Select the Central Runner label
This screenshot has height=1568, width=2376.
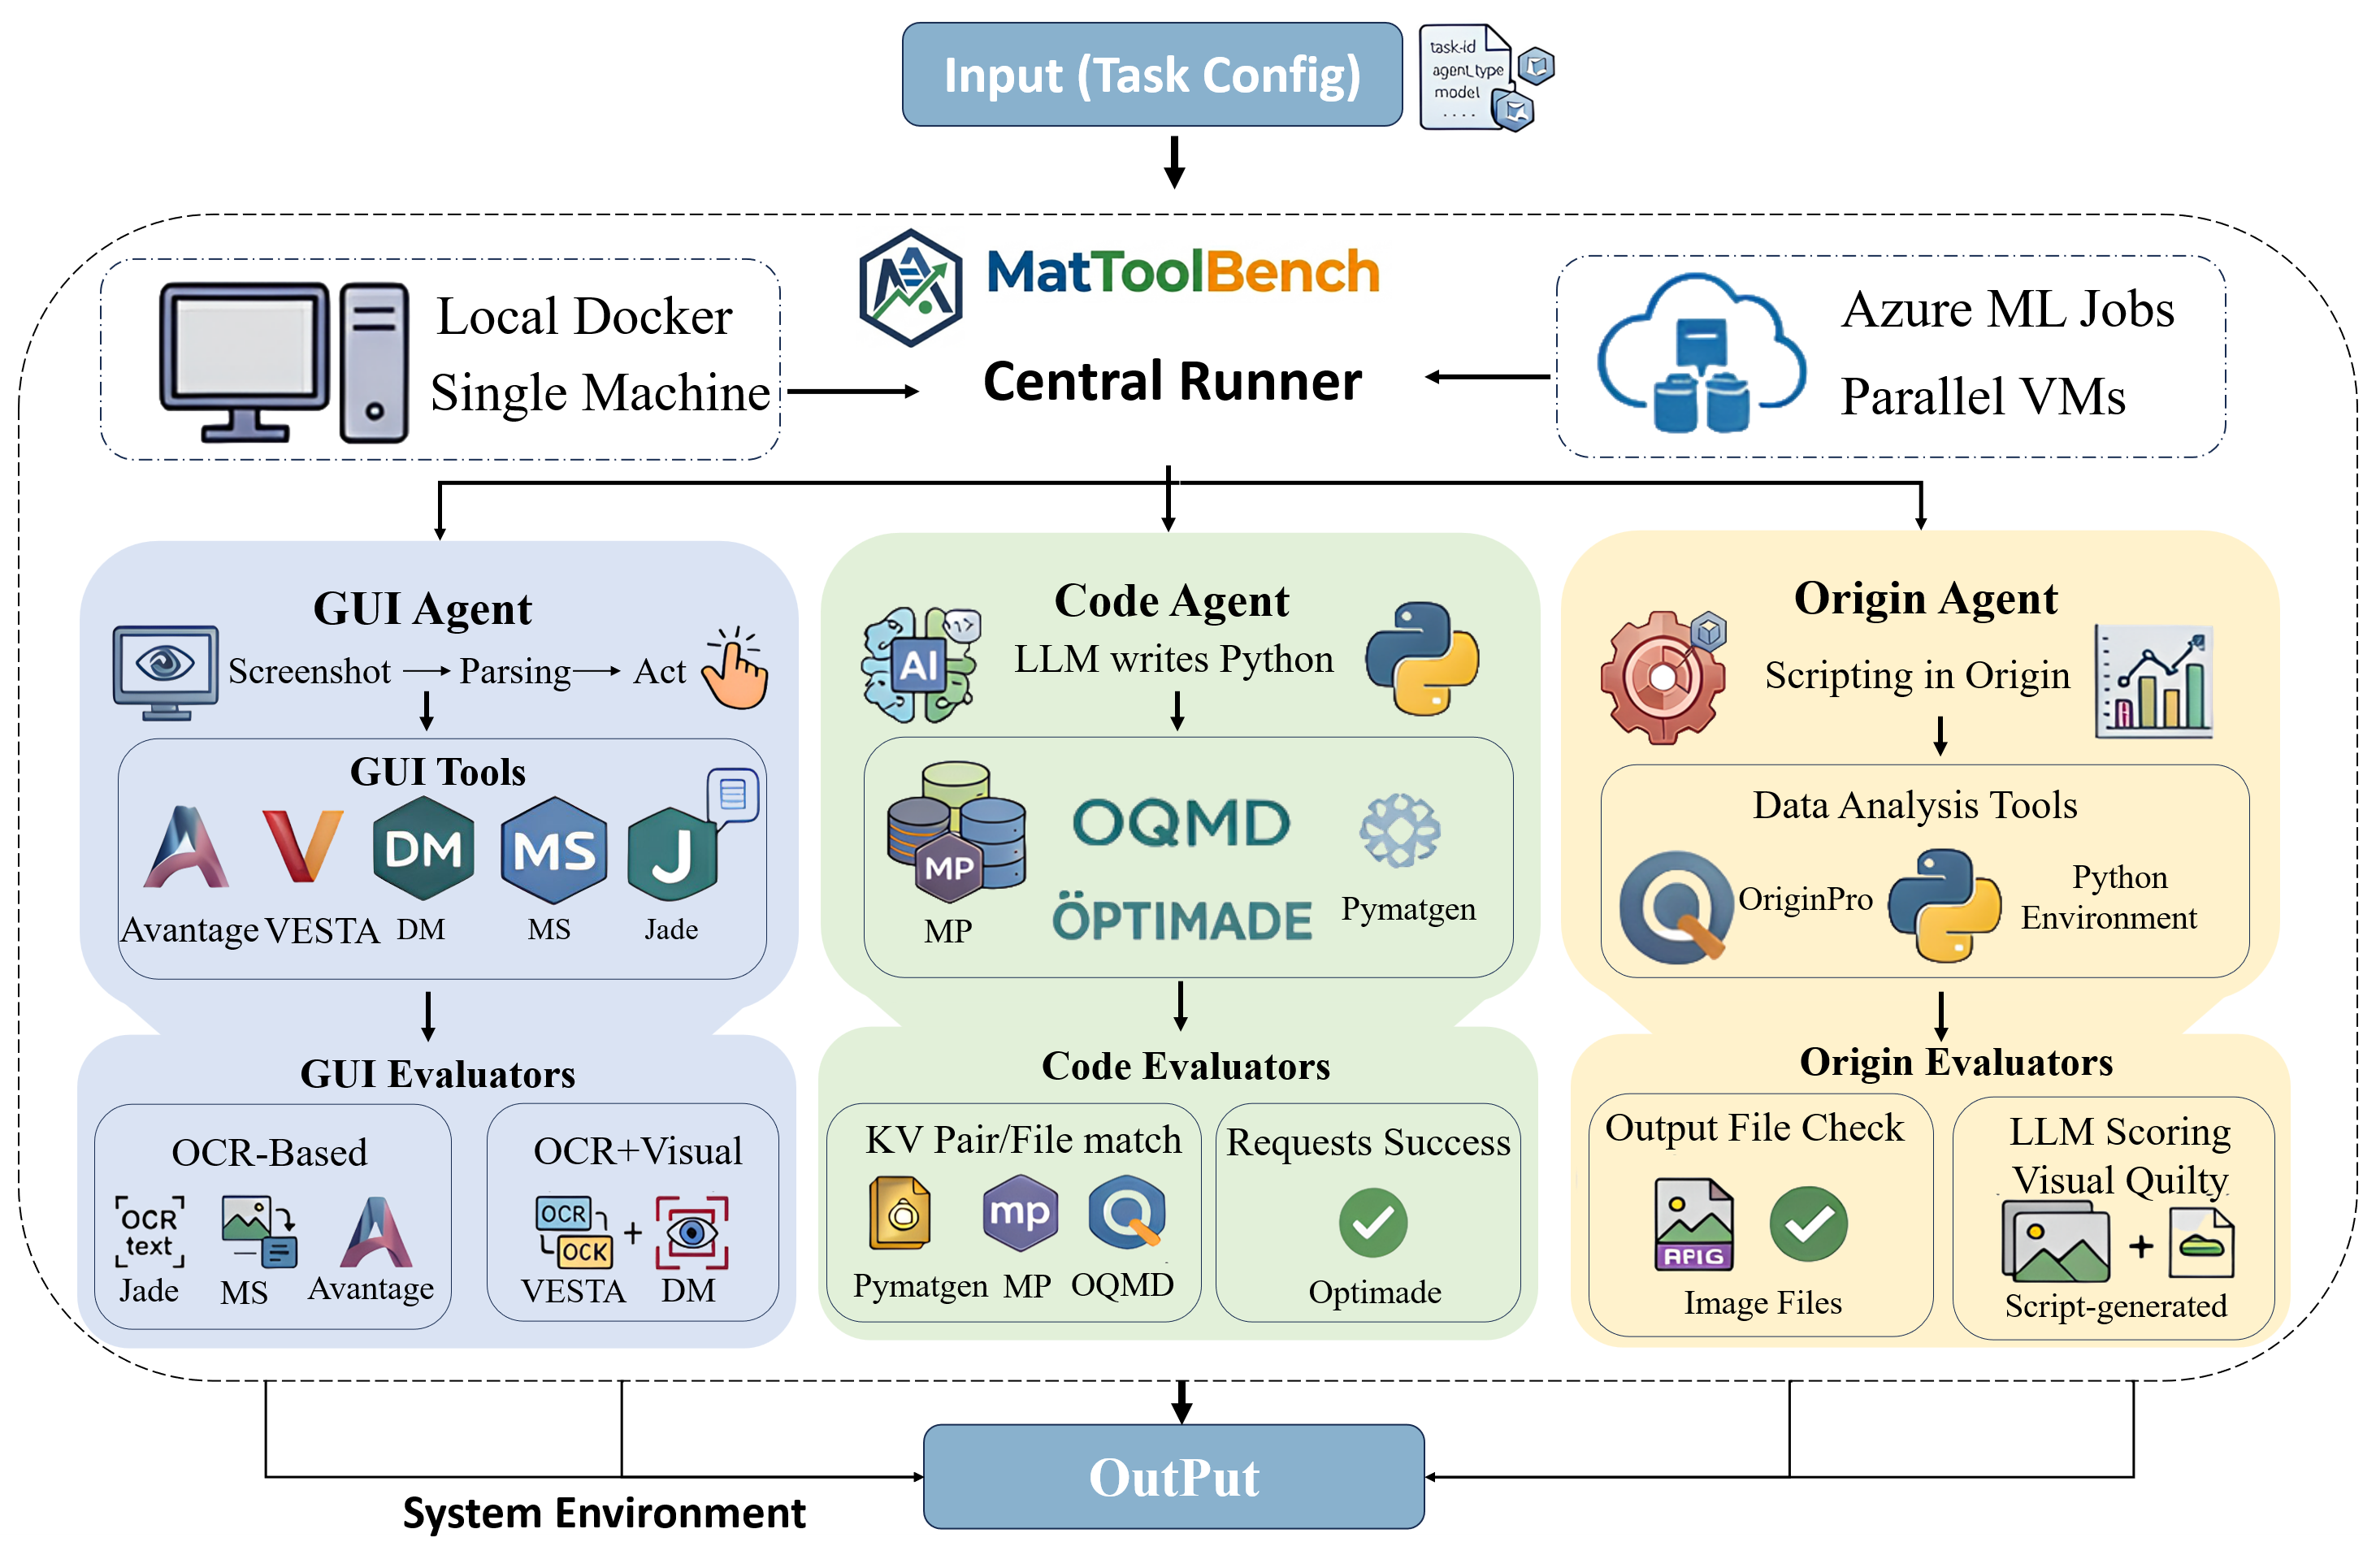point(1172,381)
